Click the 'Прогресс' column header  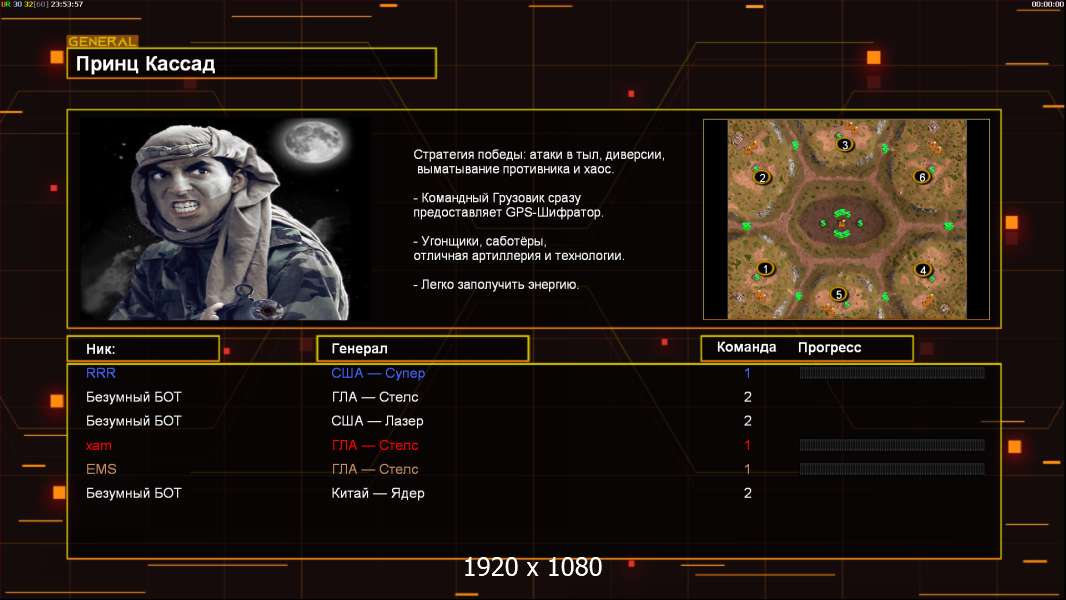click(829, 348)
